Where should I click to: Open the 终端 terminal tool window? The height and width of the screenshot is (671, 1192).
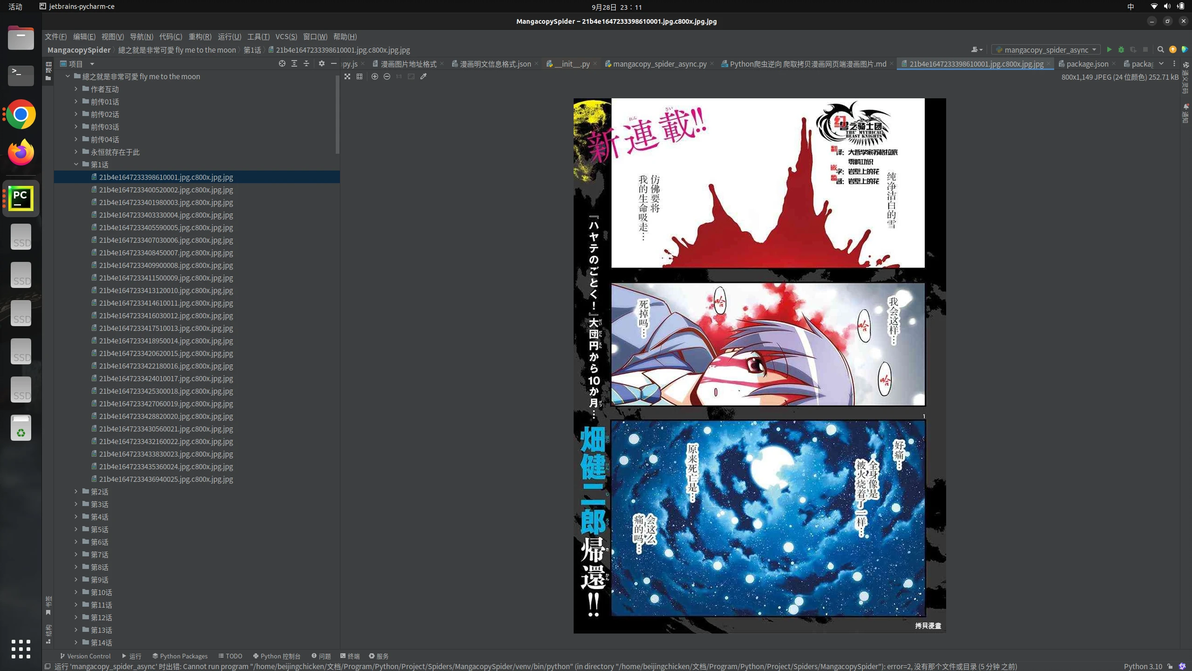point(350,656)
